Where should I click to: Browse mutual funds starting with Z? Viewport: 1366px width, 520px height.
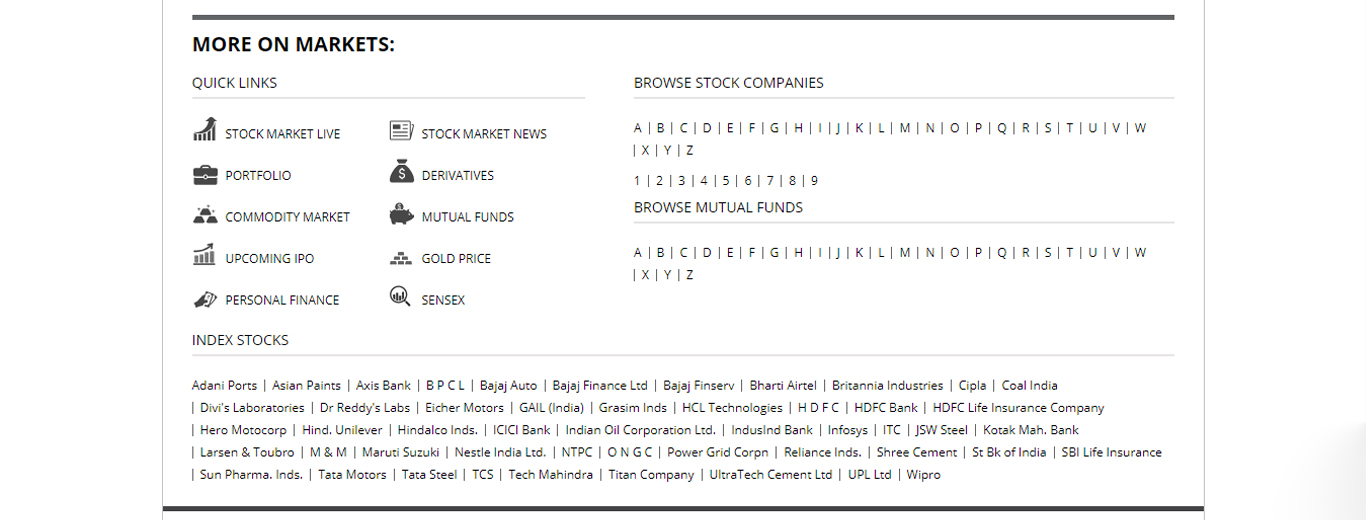point(689,275)
